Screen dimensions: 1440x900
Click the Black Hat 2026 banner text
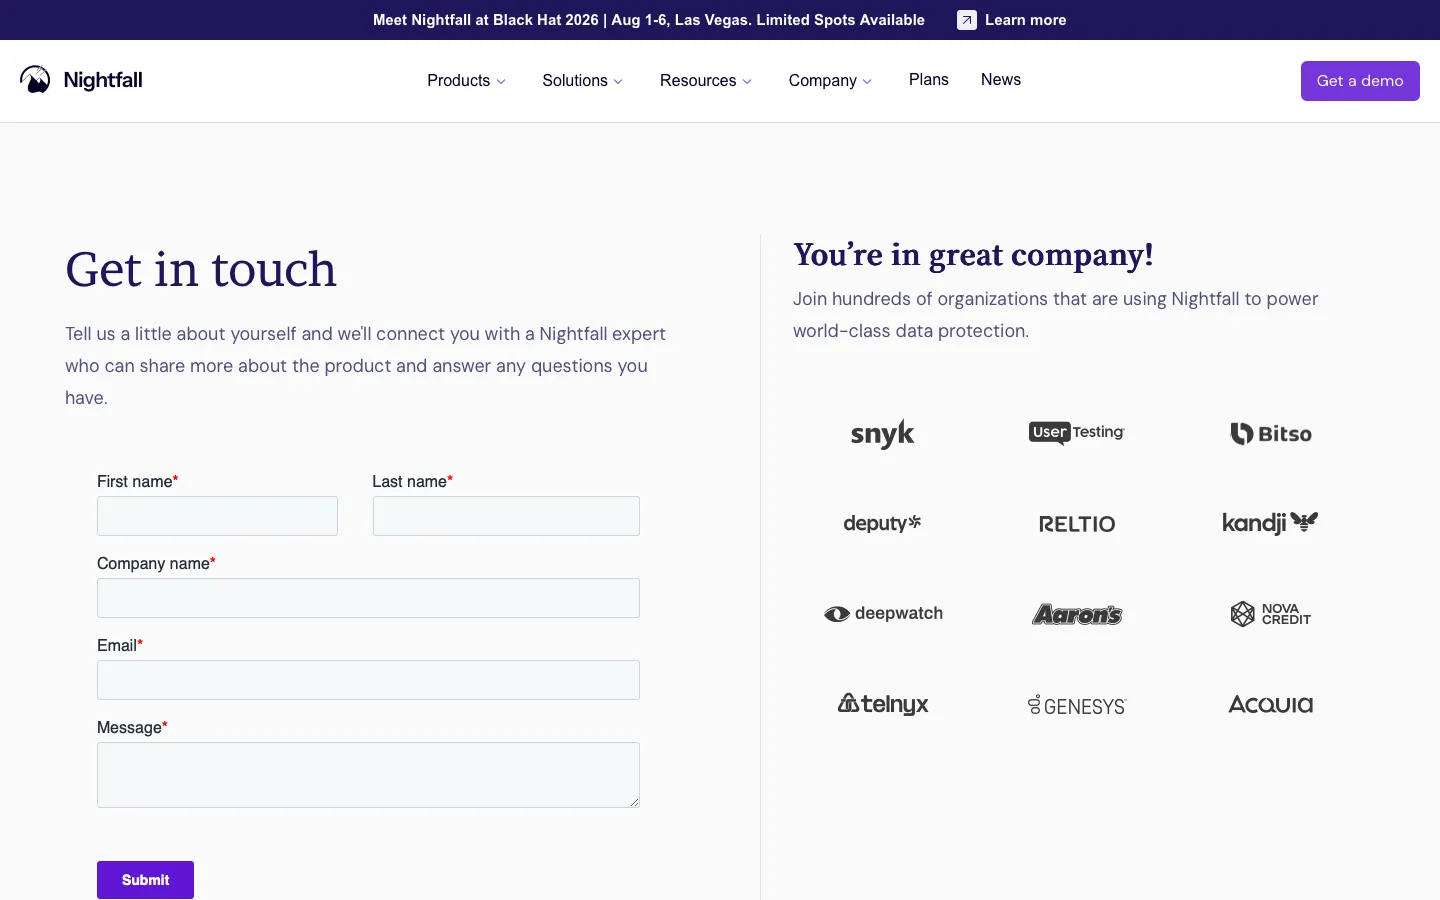coord(649,20)
